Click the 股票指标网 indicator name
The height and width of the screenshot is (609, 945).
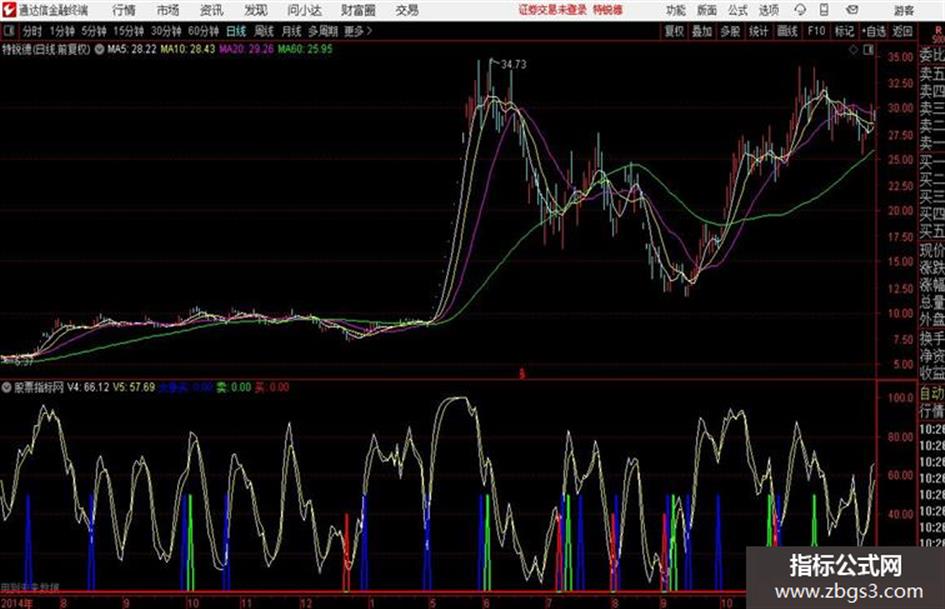coord(39,387)
